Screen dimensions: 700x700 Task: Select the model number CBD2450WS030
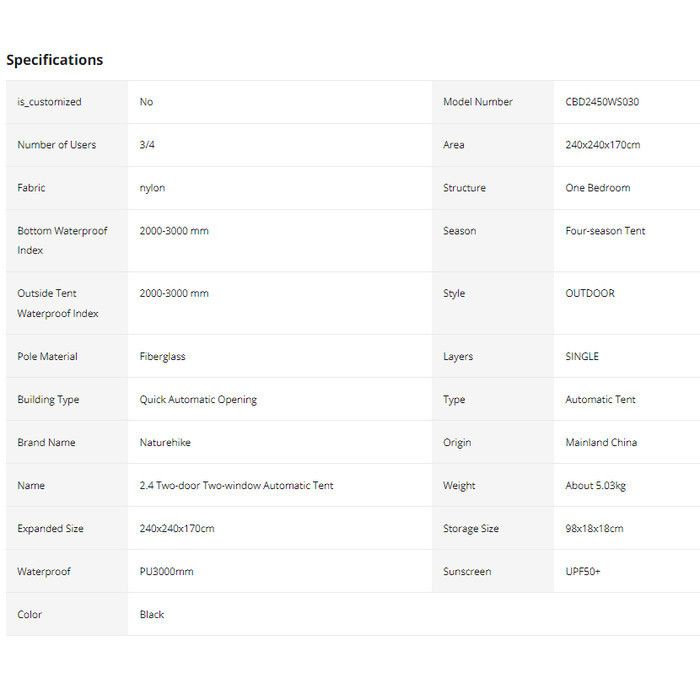(602, 102)
